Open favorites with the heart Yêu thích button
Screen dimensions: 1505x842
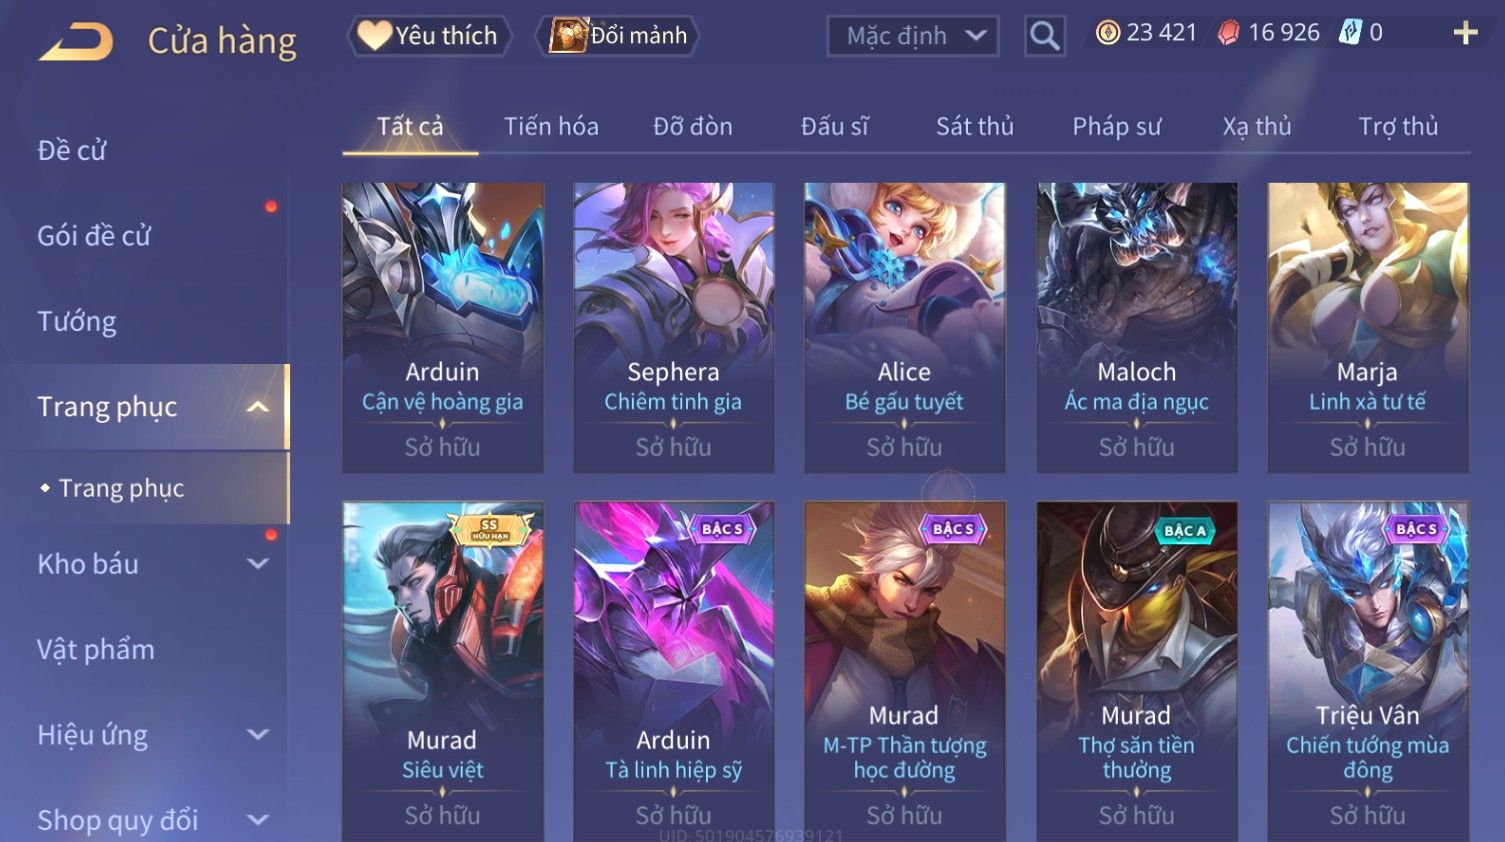click(429, 35)
